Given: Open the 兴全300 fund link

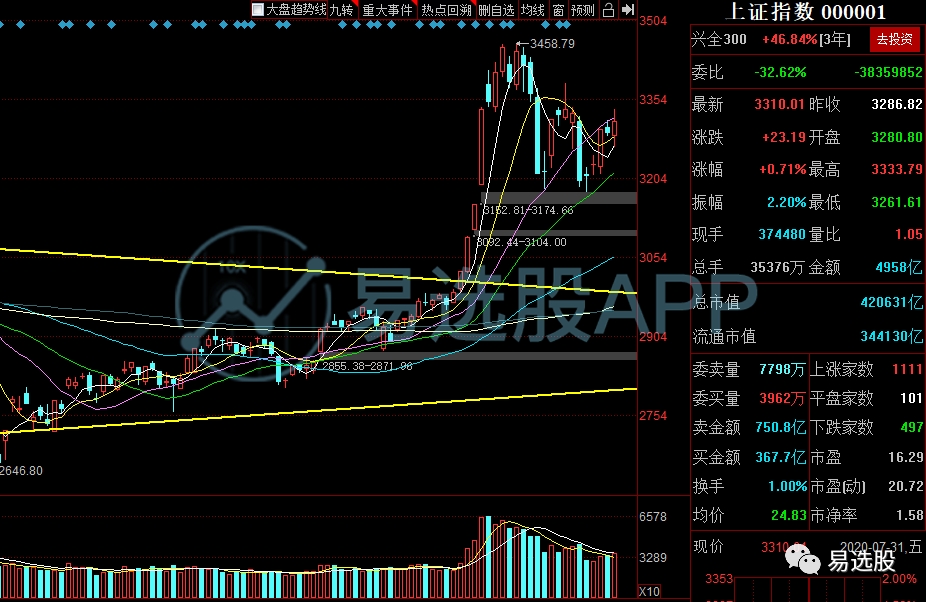Looking at the screenshot, I should 719,40.
